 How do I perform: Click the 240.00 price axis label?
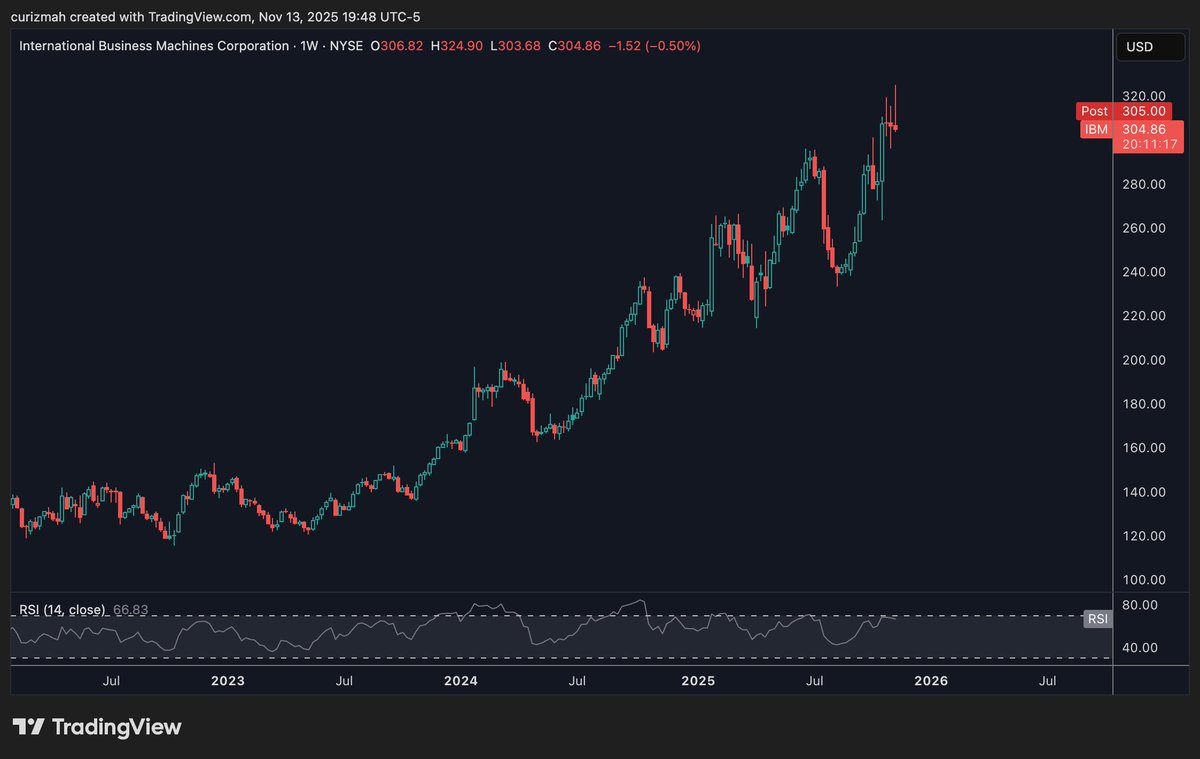coord(1146,272)
